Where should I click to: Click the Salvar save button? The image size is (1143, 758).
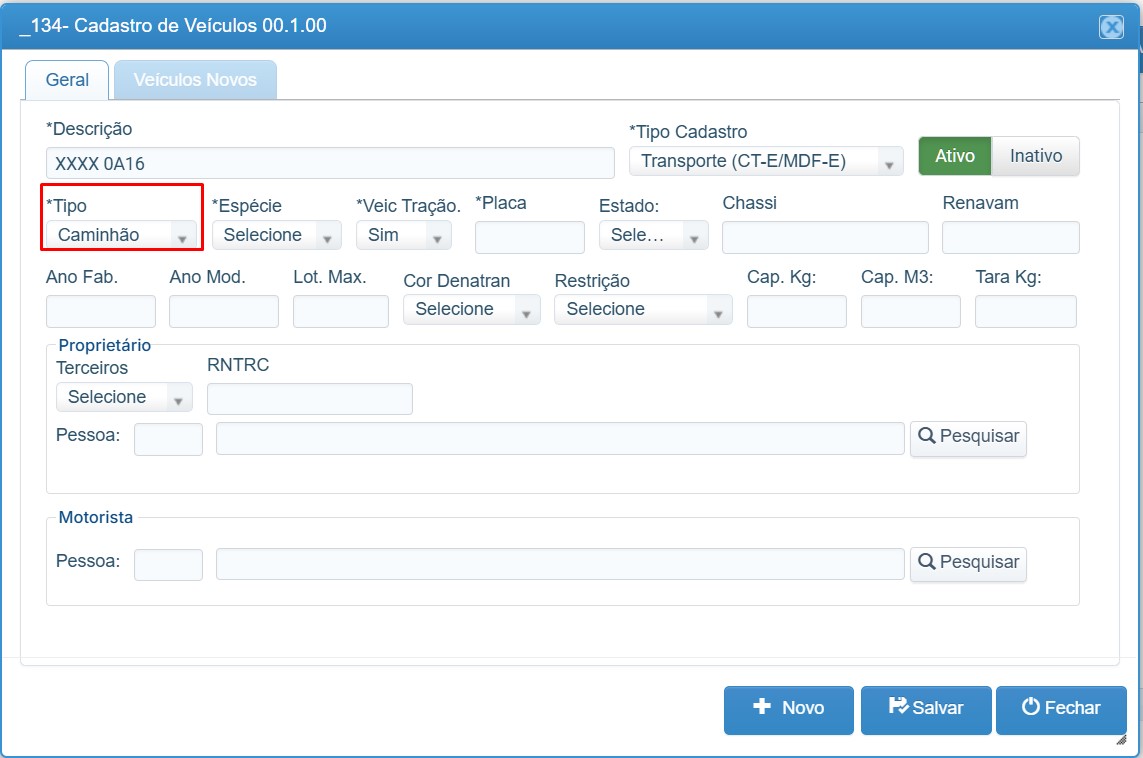click(x=926, y=709)
